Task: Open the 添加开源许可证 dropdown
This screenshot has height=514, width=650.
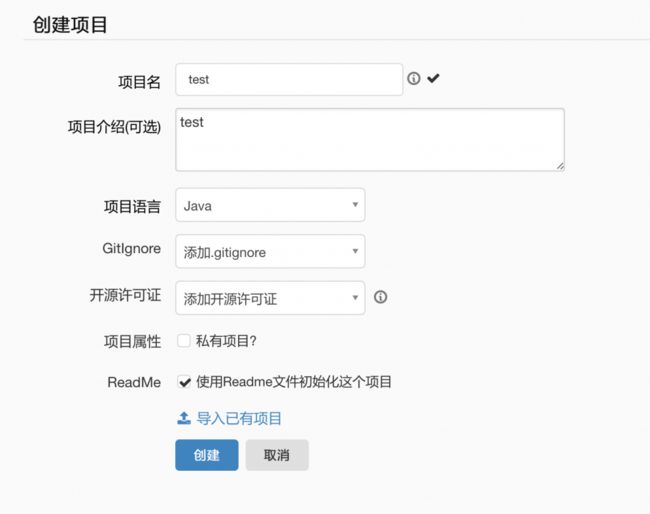Action: click(x=270, y=298)
